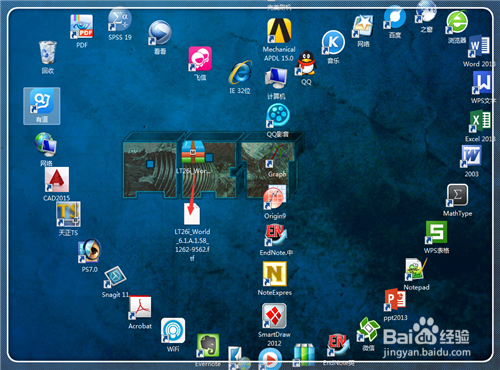500x370 pixels.
Task: Launch the Word 2013 shortcut
Action: point(479,46)
